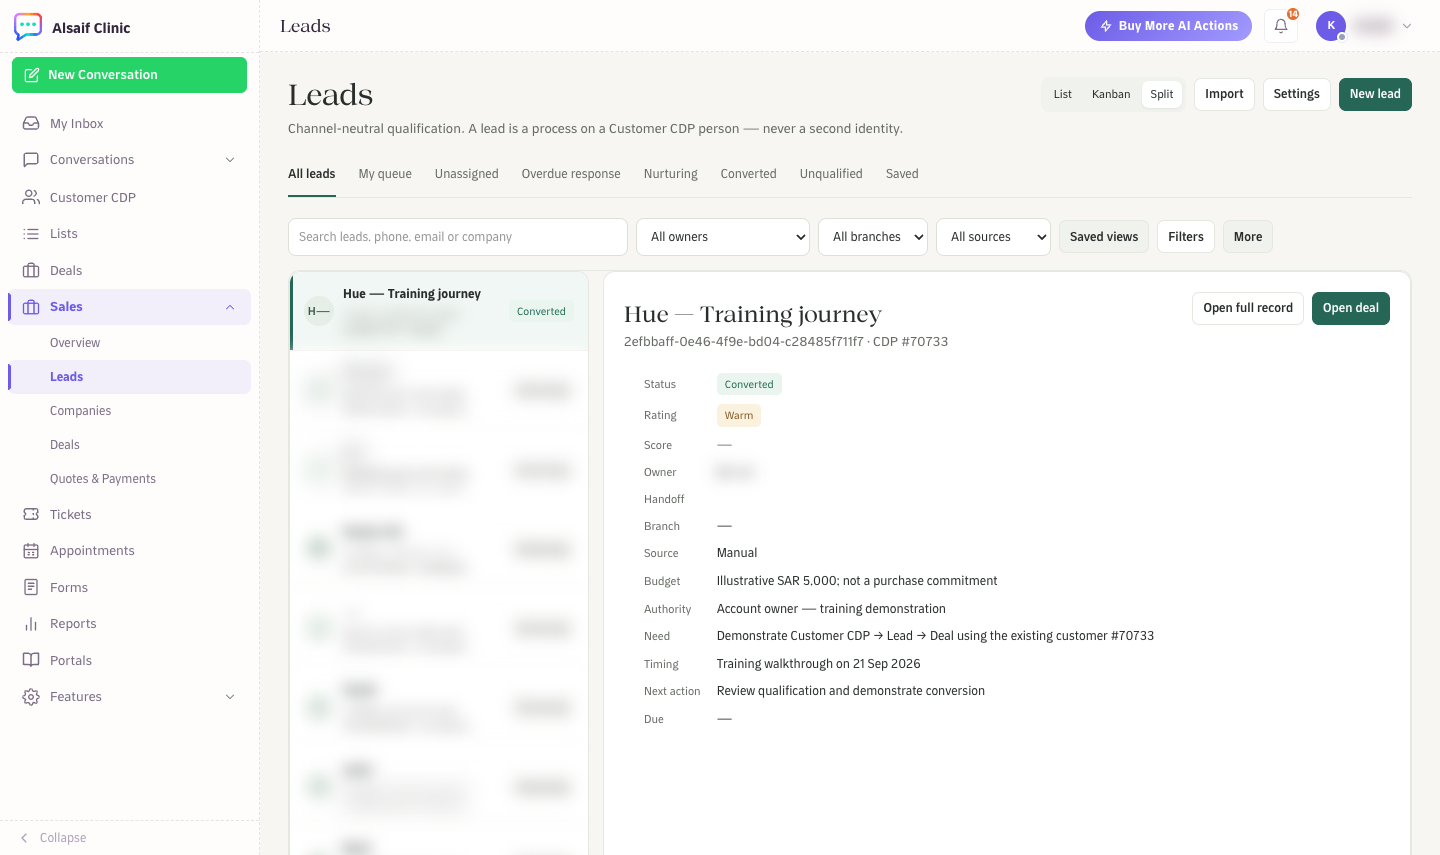Expand the Conversations chevron
1440x855 pixels.
tap(230, 160)
